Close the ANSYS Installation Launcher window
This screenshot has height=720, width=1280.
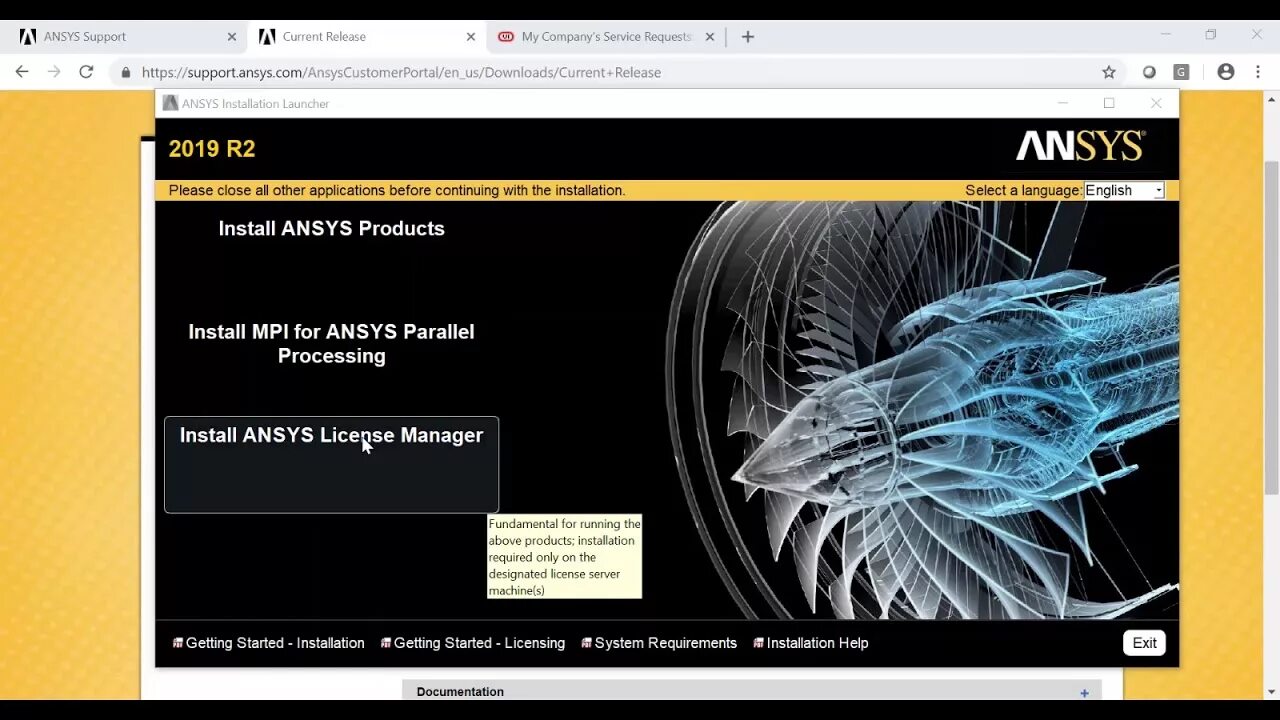pyautogui.click(x=1156, y=103)
